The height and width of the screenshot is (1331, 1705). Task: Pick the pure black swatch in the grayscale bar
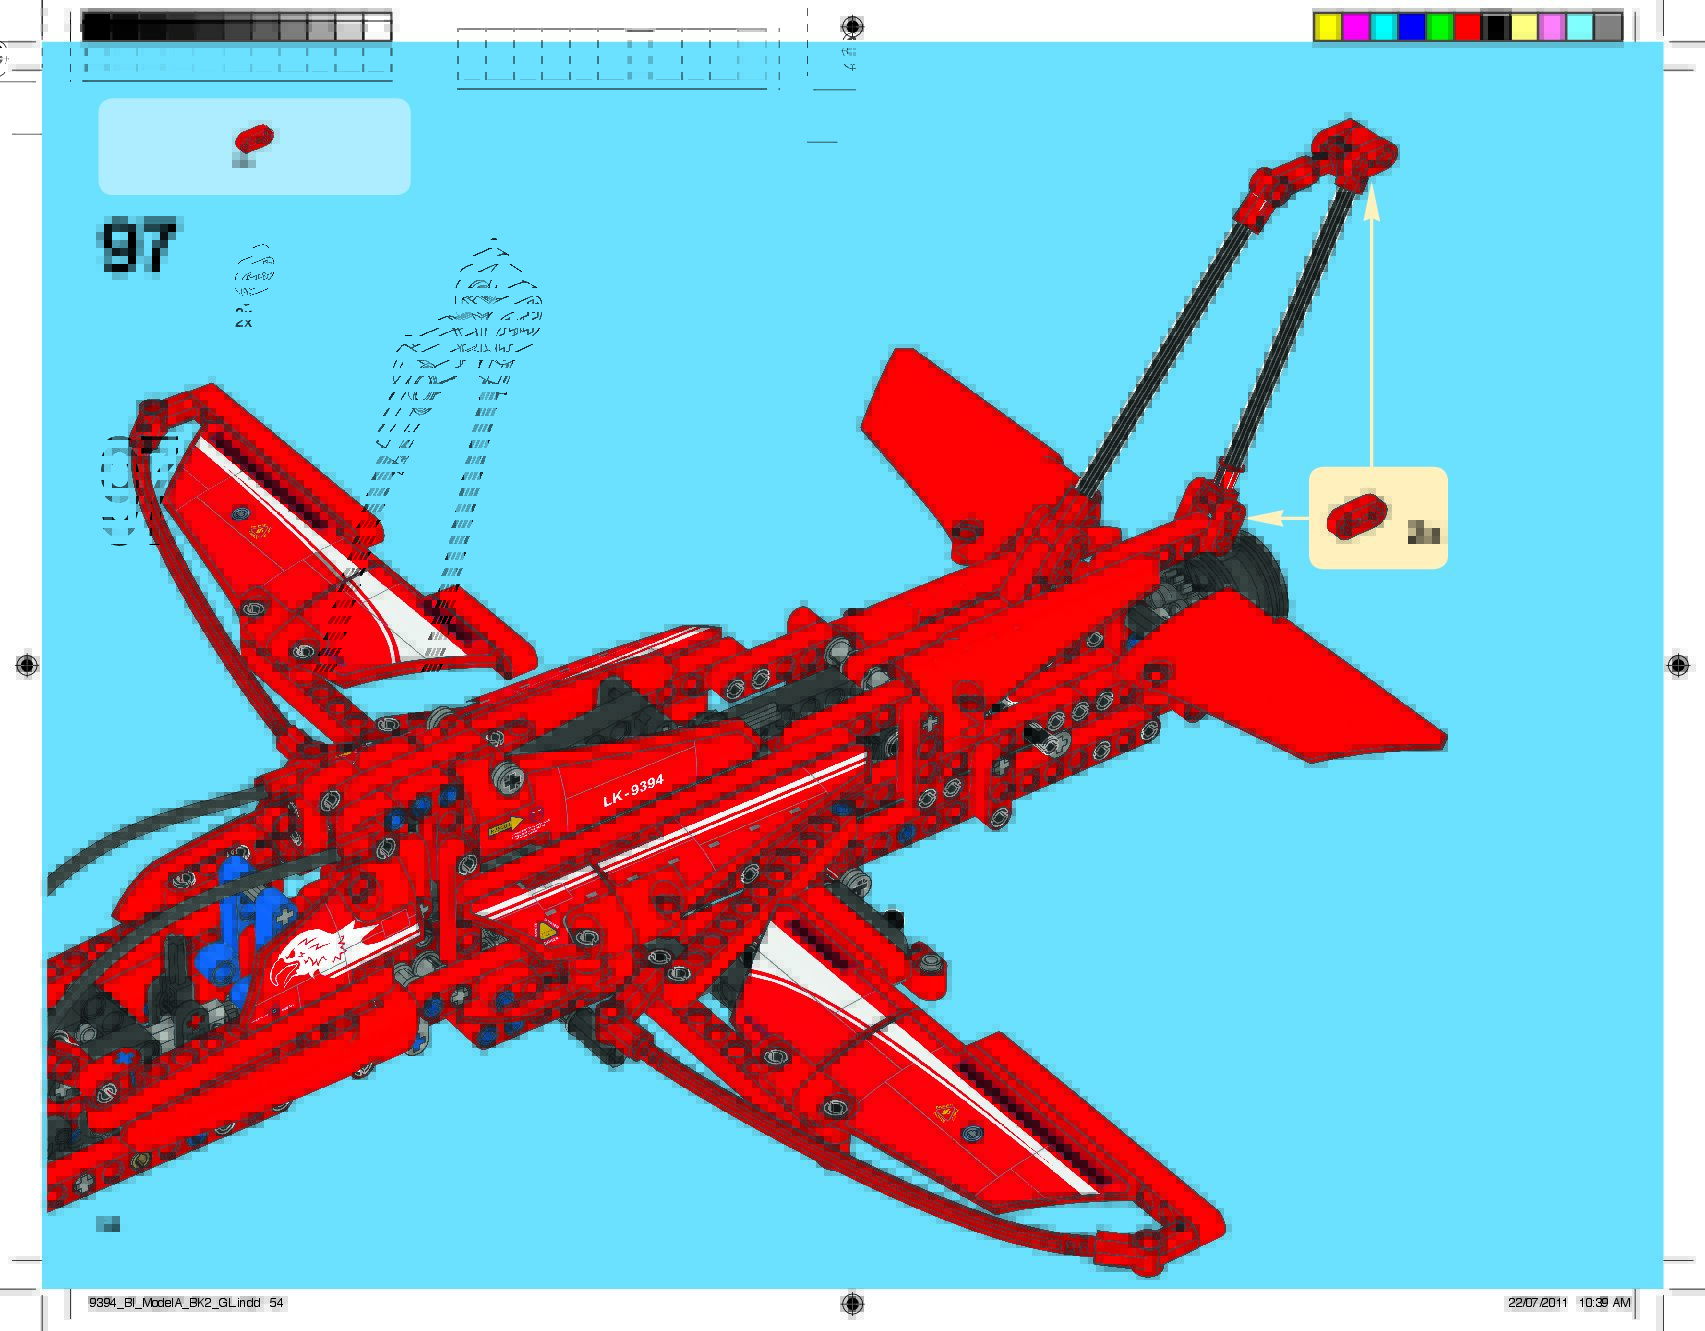(x=96, y=28)
